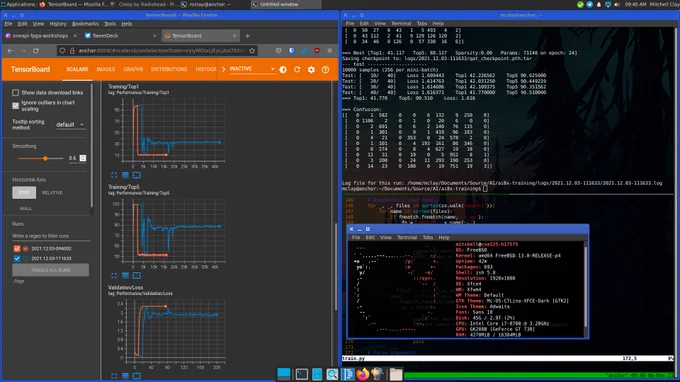Click chevron to reveal more TensorBoard tabs
Screen dimensions: 680x382
pyautogui.click(x=223, y=69)
